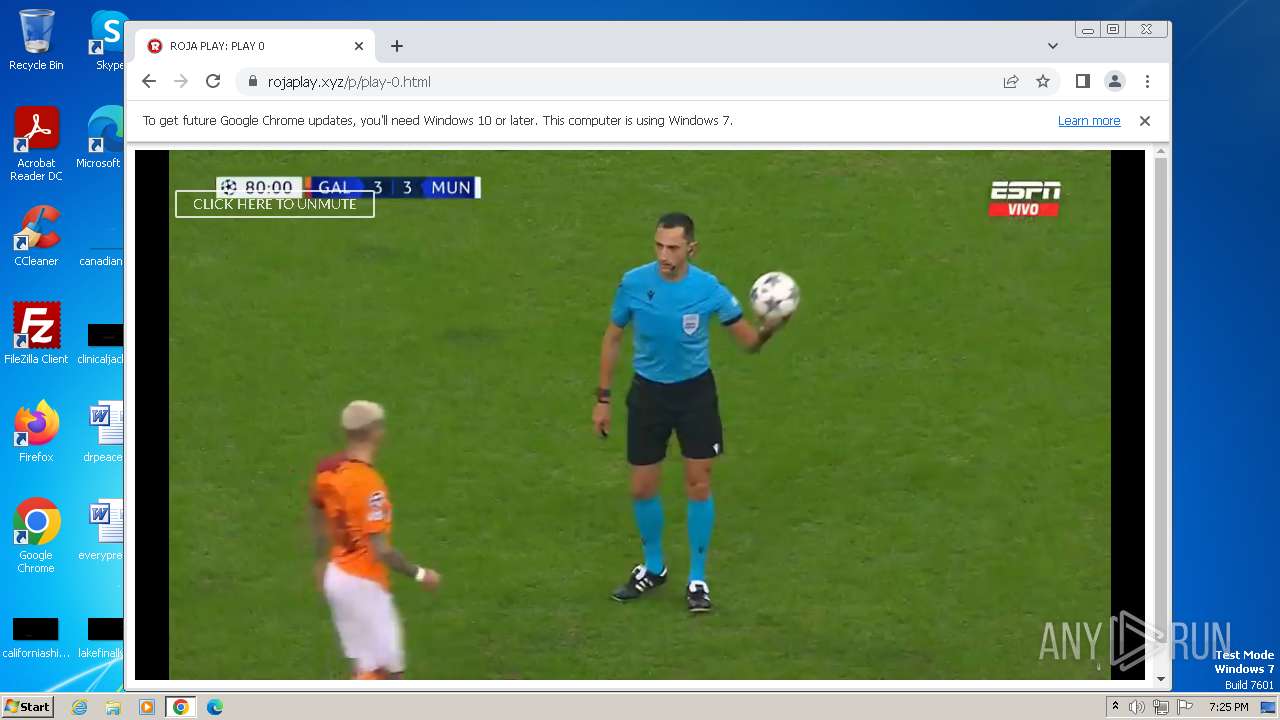Viewport: 1280px width, 720px height.
Task: Open the Windows Start menu
Action: (27, 707)
